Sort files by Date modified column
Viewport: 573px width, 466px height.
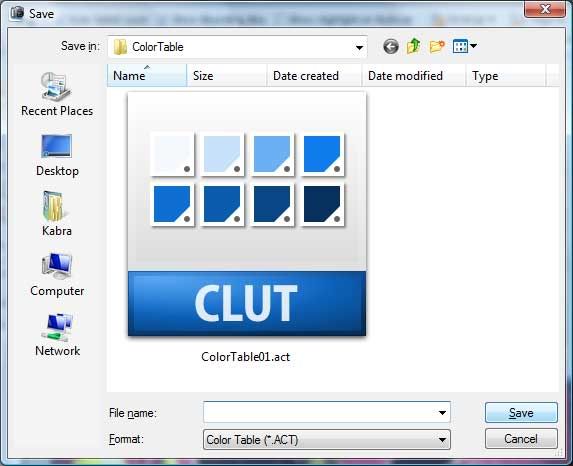click(414, 76)
